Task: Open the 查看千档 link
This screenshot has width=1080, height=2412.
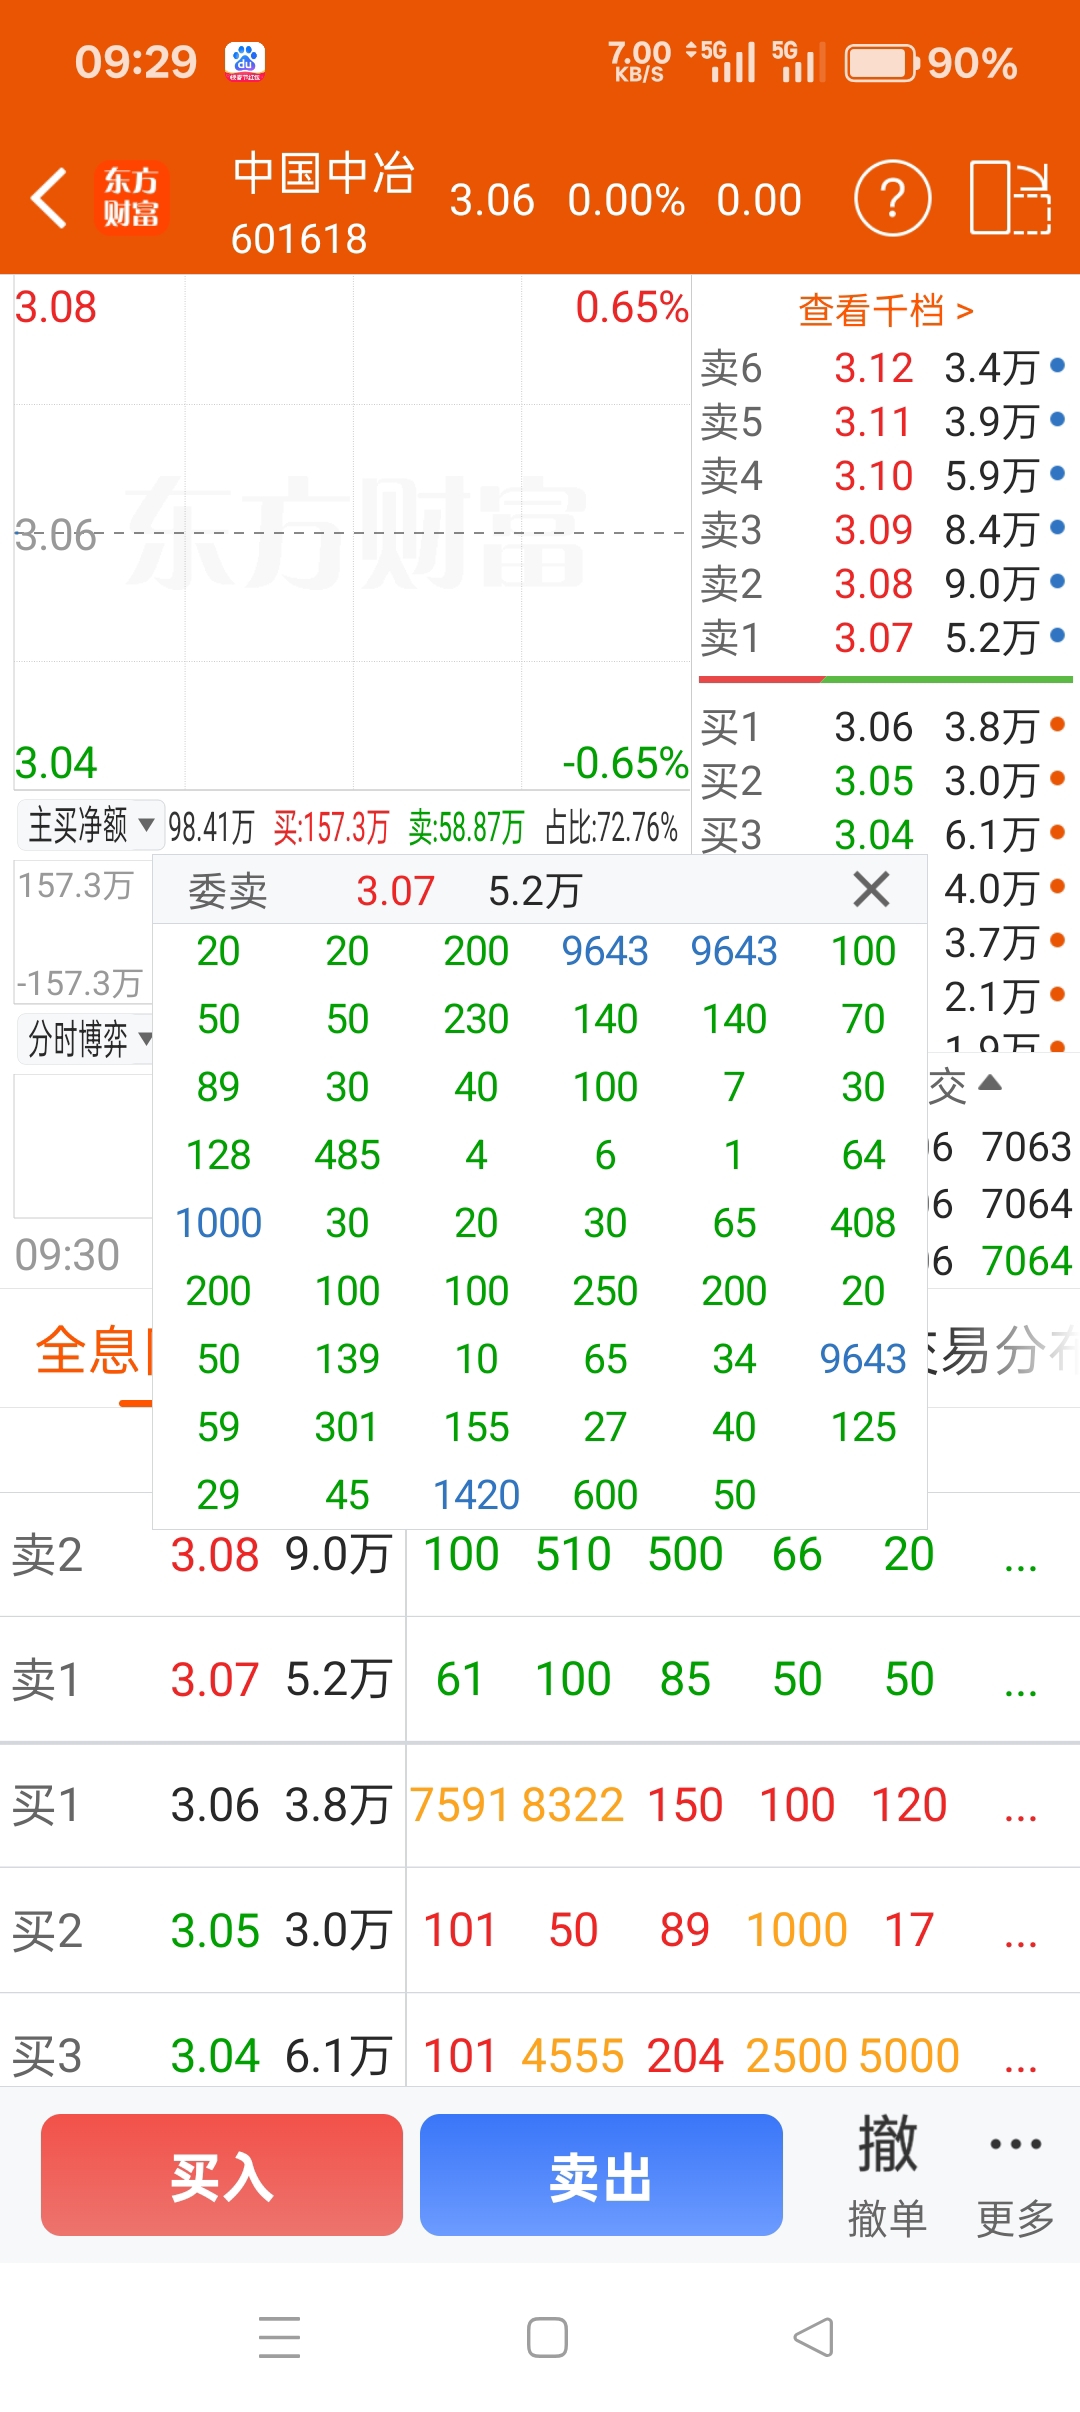Action: click(885, 311)
